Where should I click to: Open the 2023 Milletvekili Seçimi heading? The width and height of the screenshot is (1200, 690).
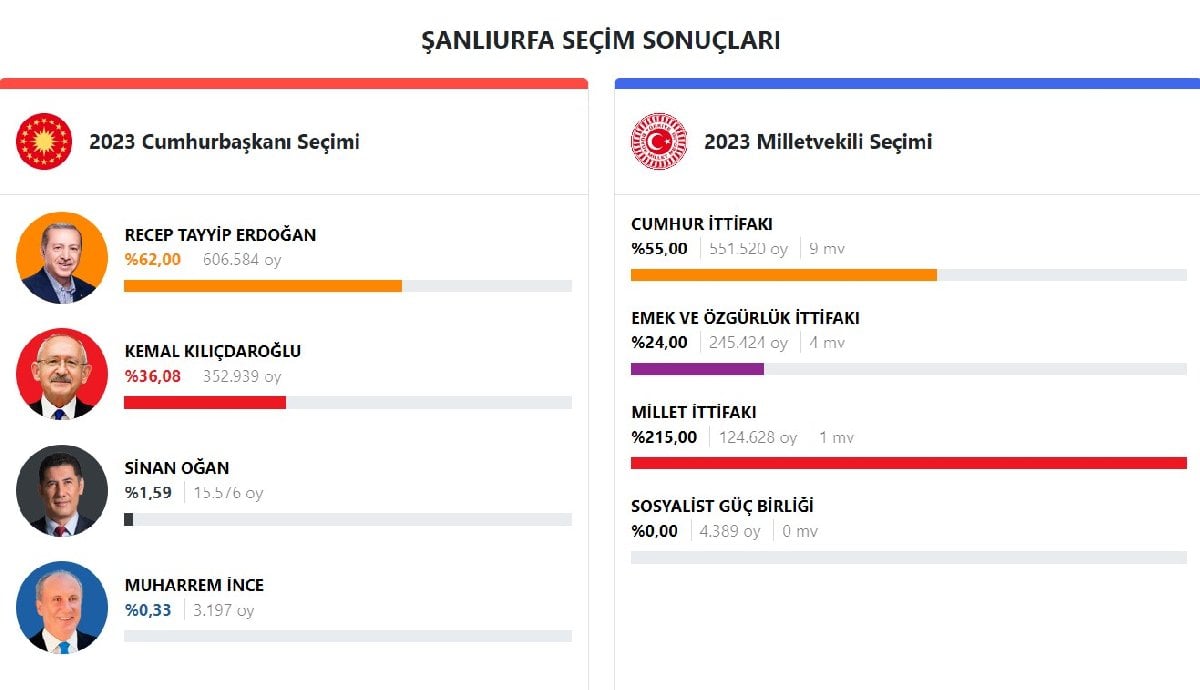coord(818,142)
